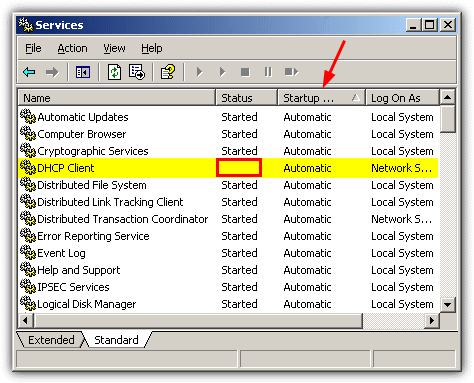Screen dimensions: 474x383
Task: Sort by the Startup Type column header
Action: click(x=322, y=98)
